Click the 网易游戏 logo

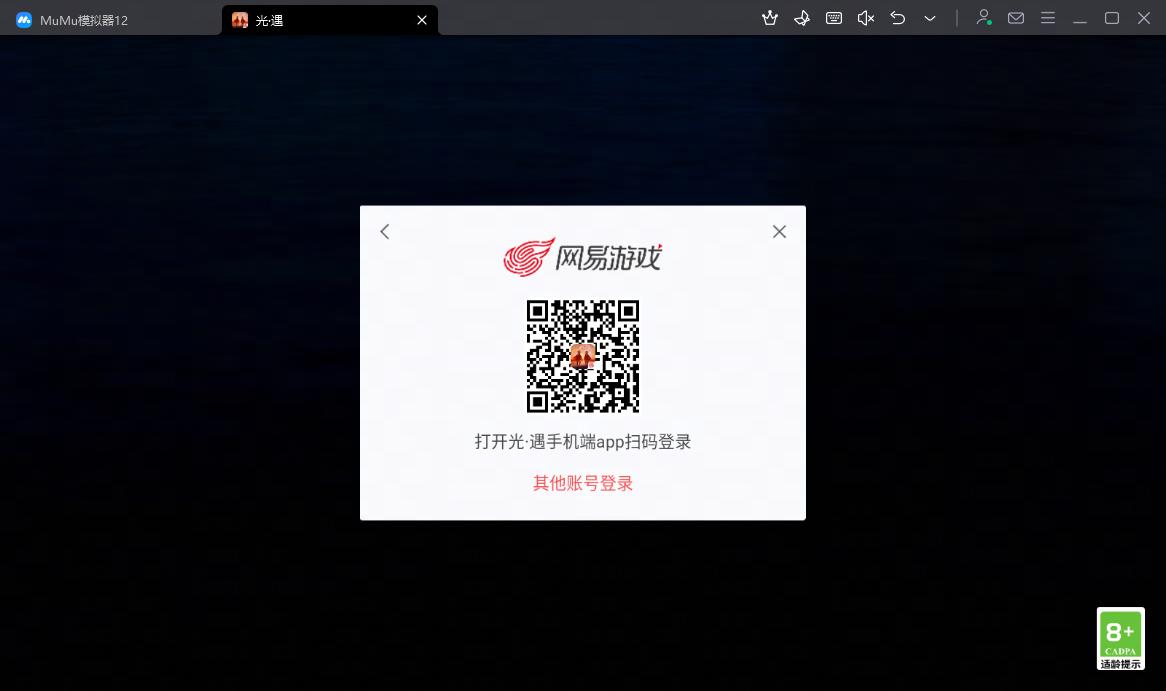582,257
